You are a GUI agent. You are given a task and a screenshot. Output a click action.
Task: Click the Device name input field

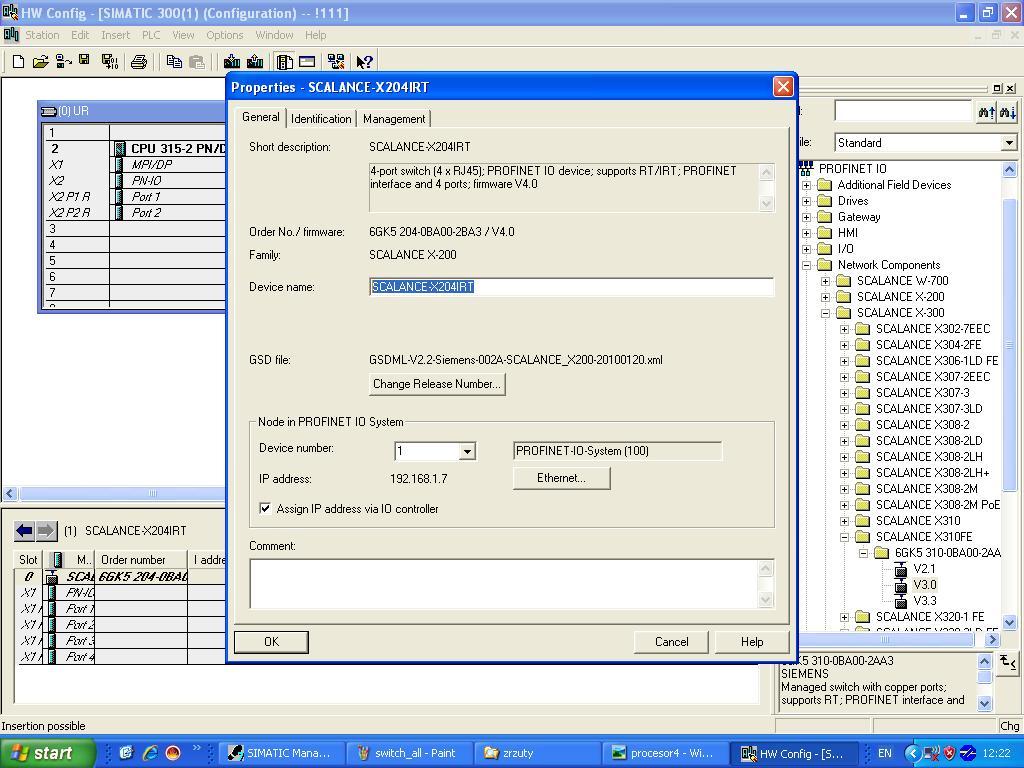coord(571,287)
